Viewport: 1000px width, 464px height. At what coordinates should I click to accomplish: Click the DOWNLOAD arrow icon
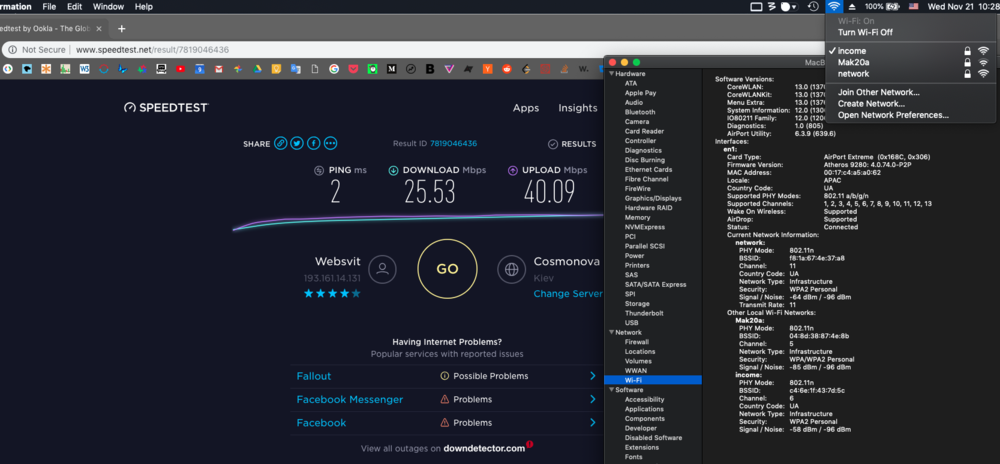click(393, 170)
